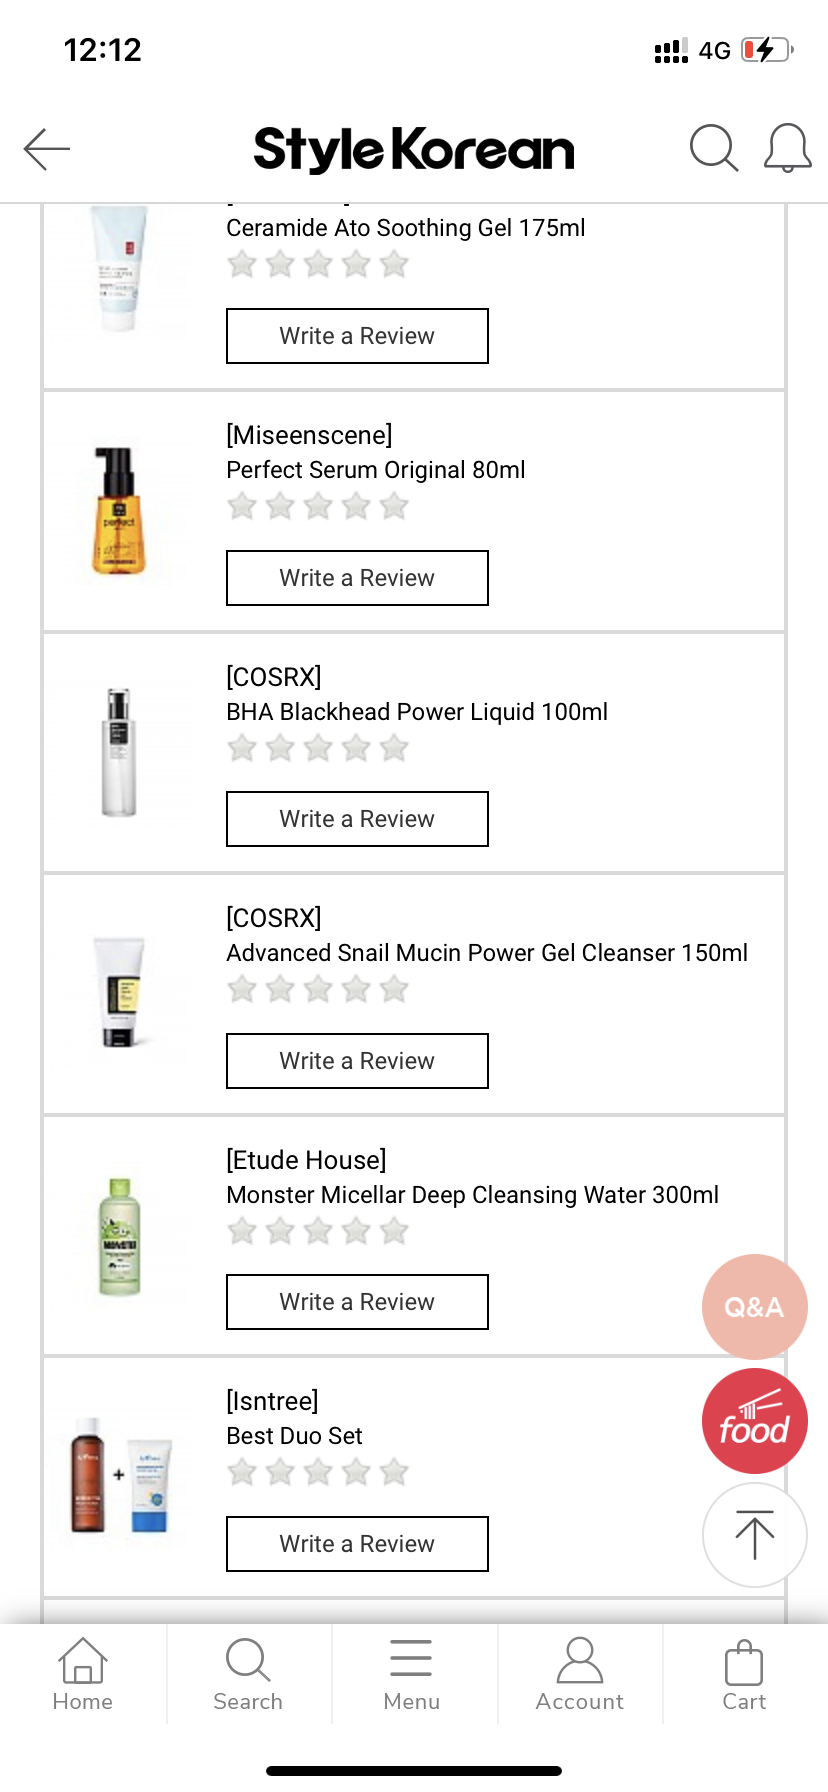The height and width of the screenshot is (1792, 828).
Task: Tap the back arrow icon
Action: pos(47,150)
